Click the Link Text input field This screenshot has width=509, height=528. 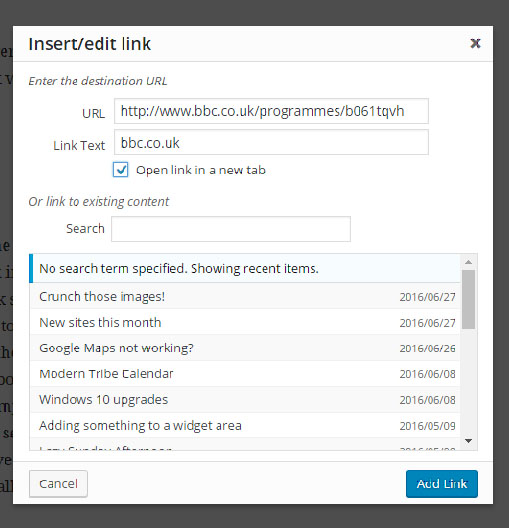271,142
